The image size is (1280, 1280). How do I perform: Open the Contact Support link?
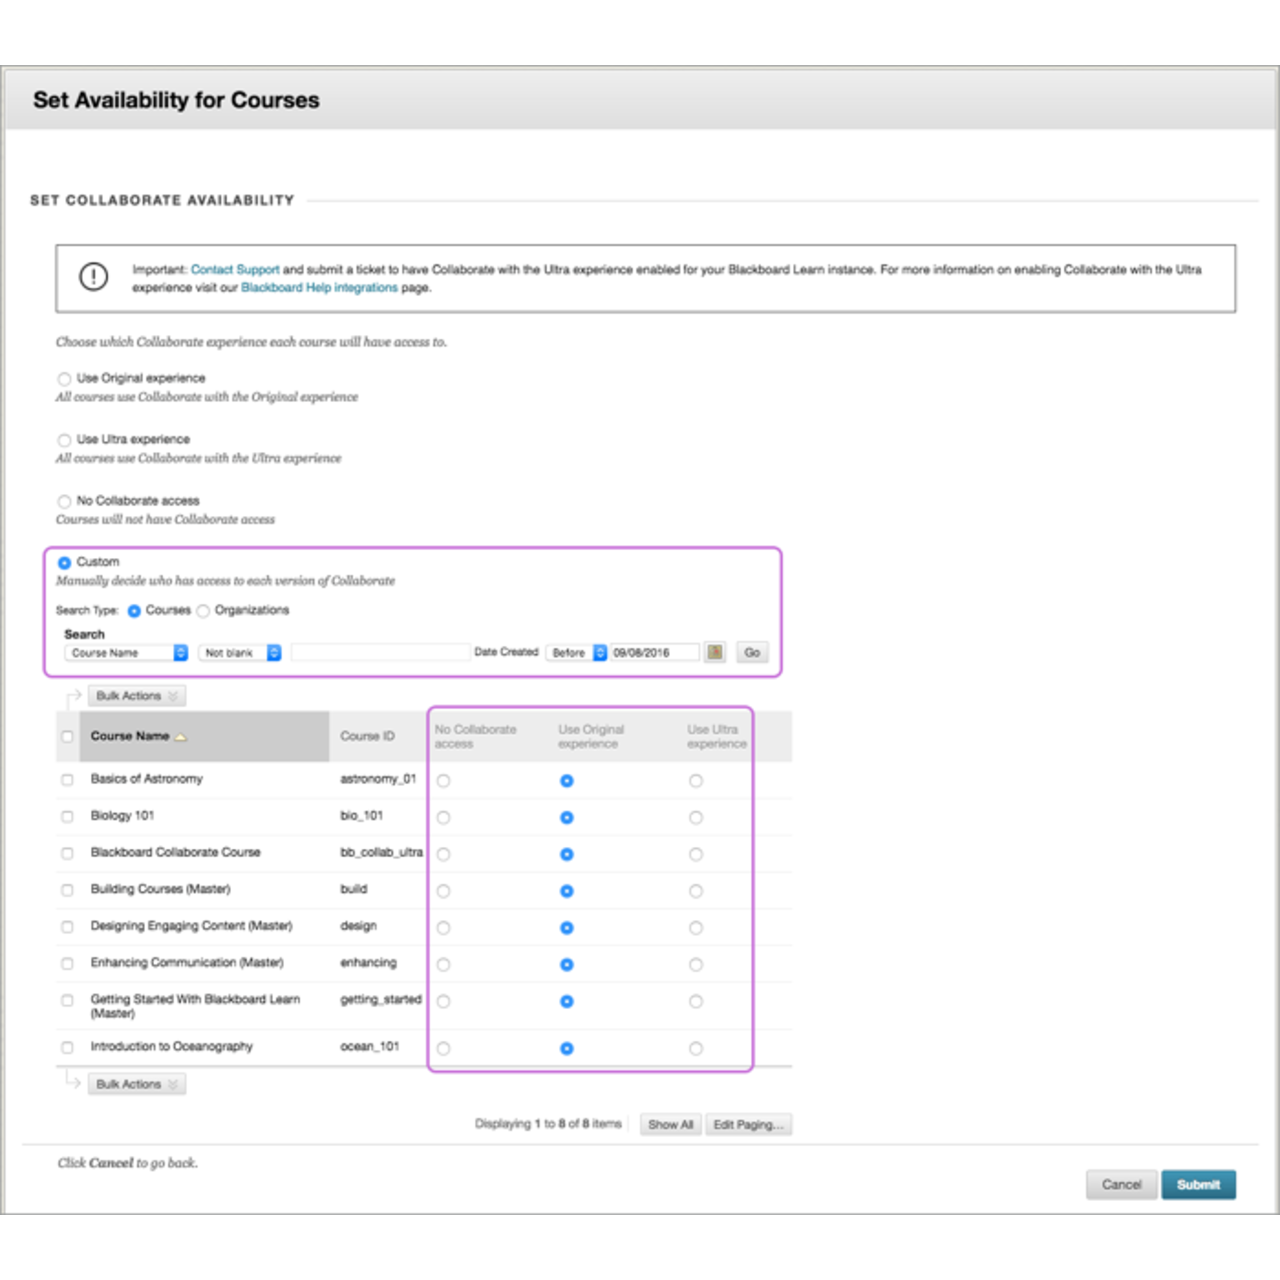tap(235, 269)
